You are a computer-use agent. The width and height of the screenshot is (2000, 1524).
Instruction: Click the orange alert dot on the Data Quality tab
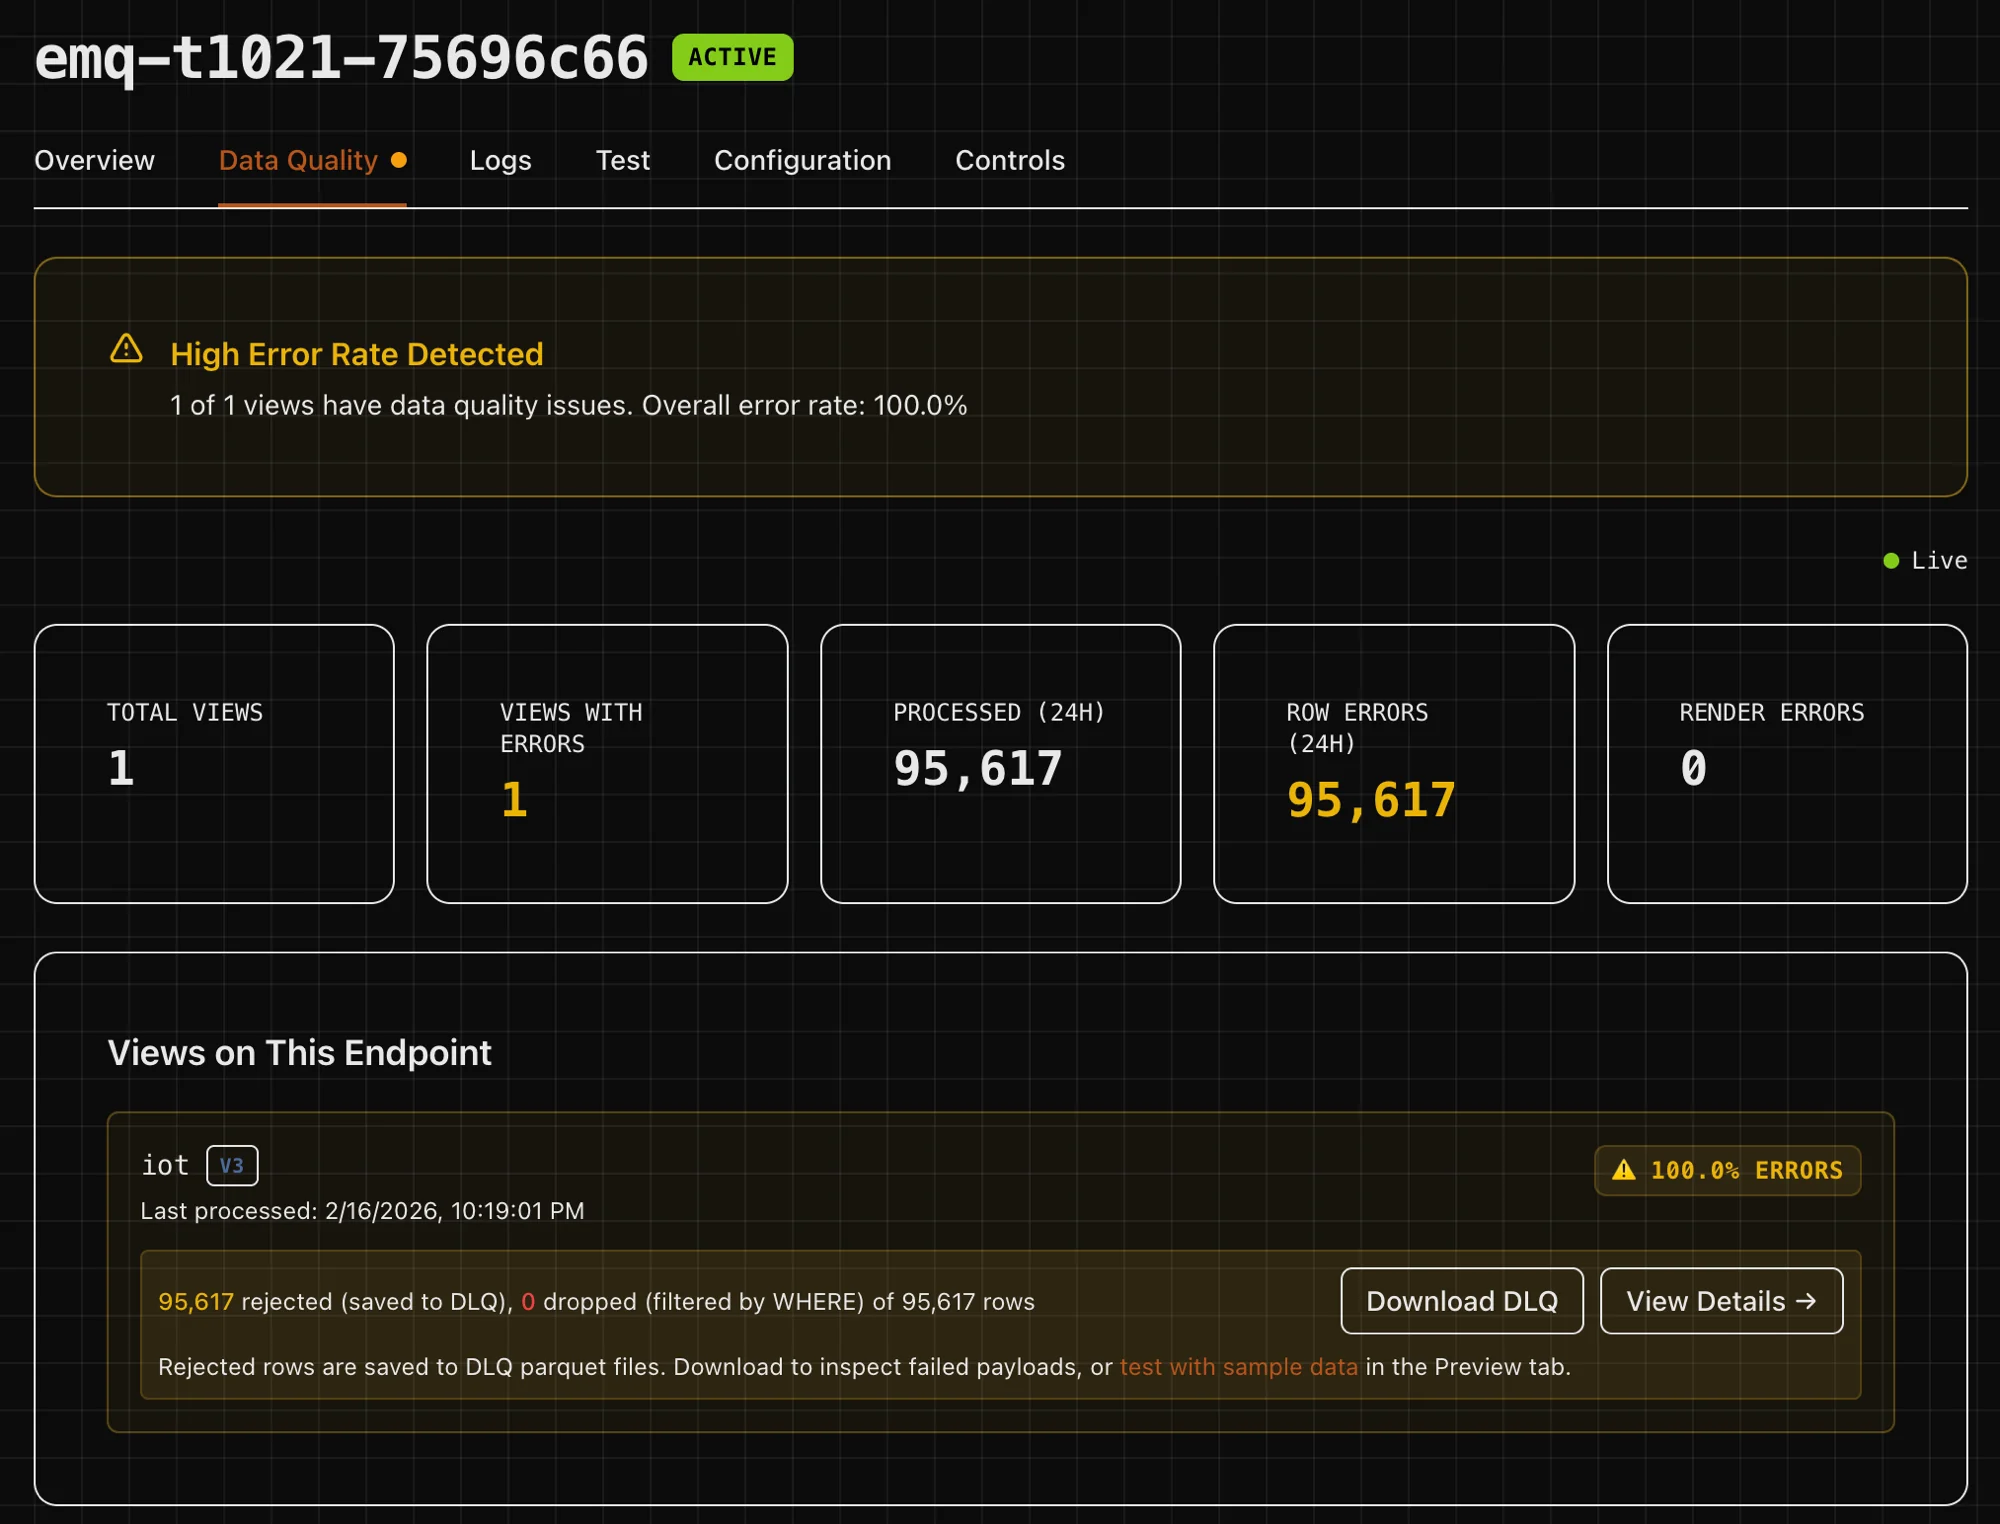[401, 159]
